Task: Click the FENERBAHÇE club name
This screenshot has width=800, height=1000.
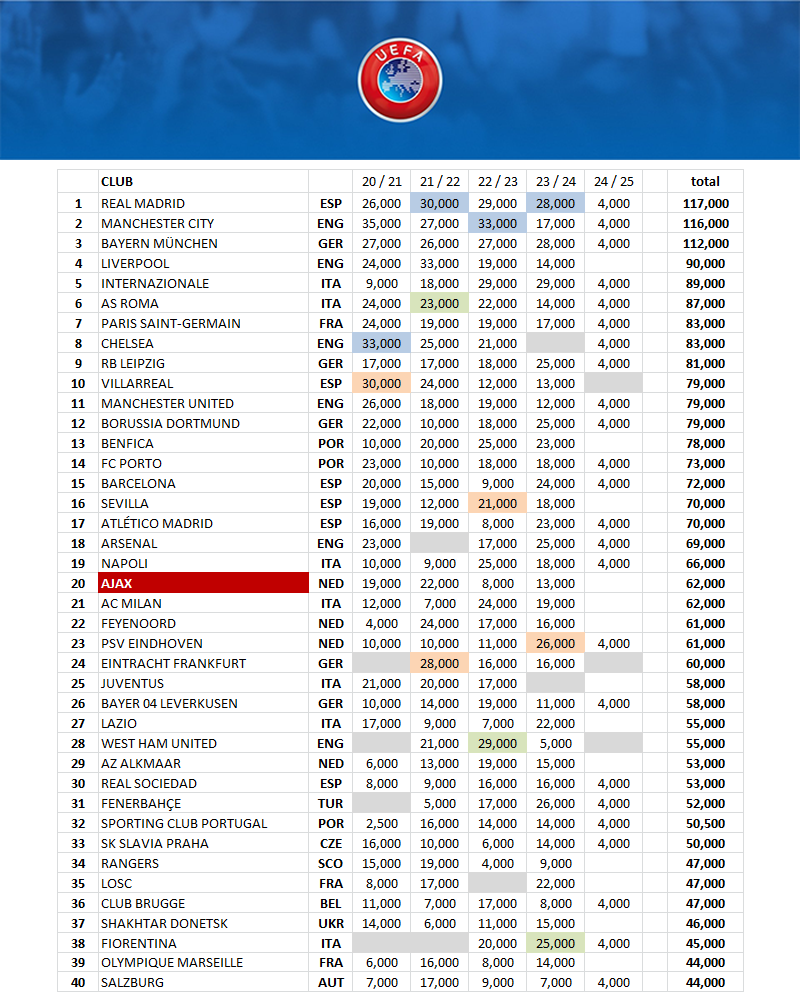Action: [141, 804]
